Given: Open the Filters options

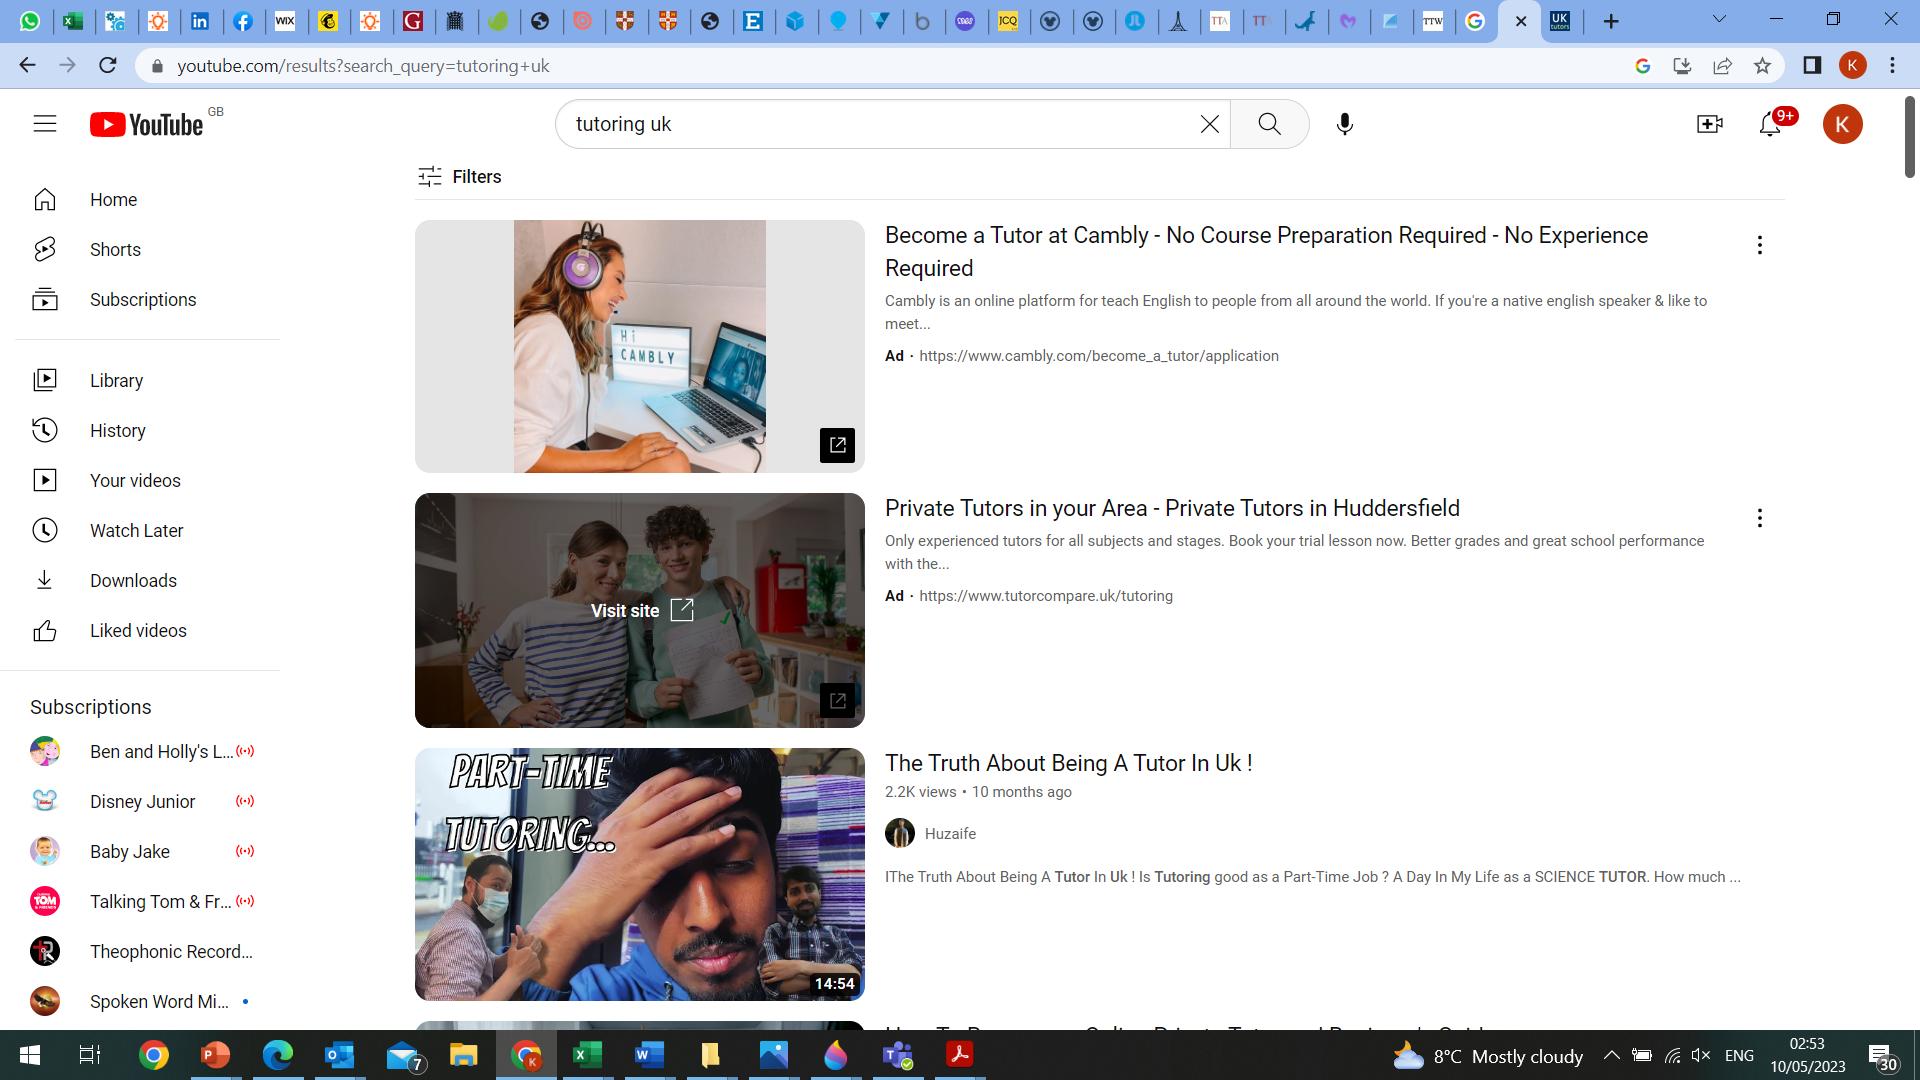Looking at the screenshot, I should (460, 177).
